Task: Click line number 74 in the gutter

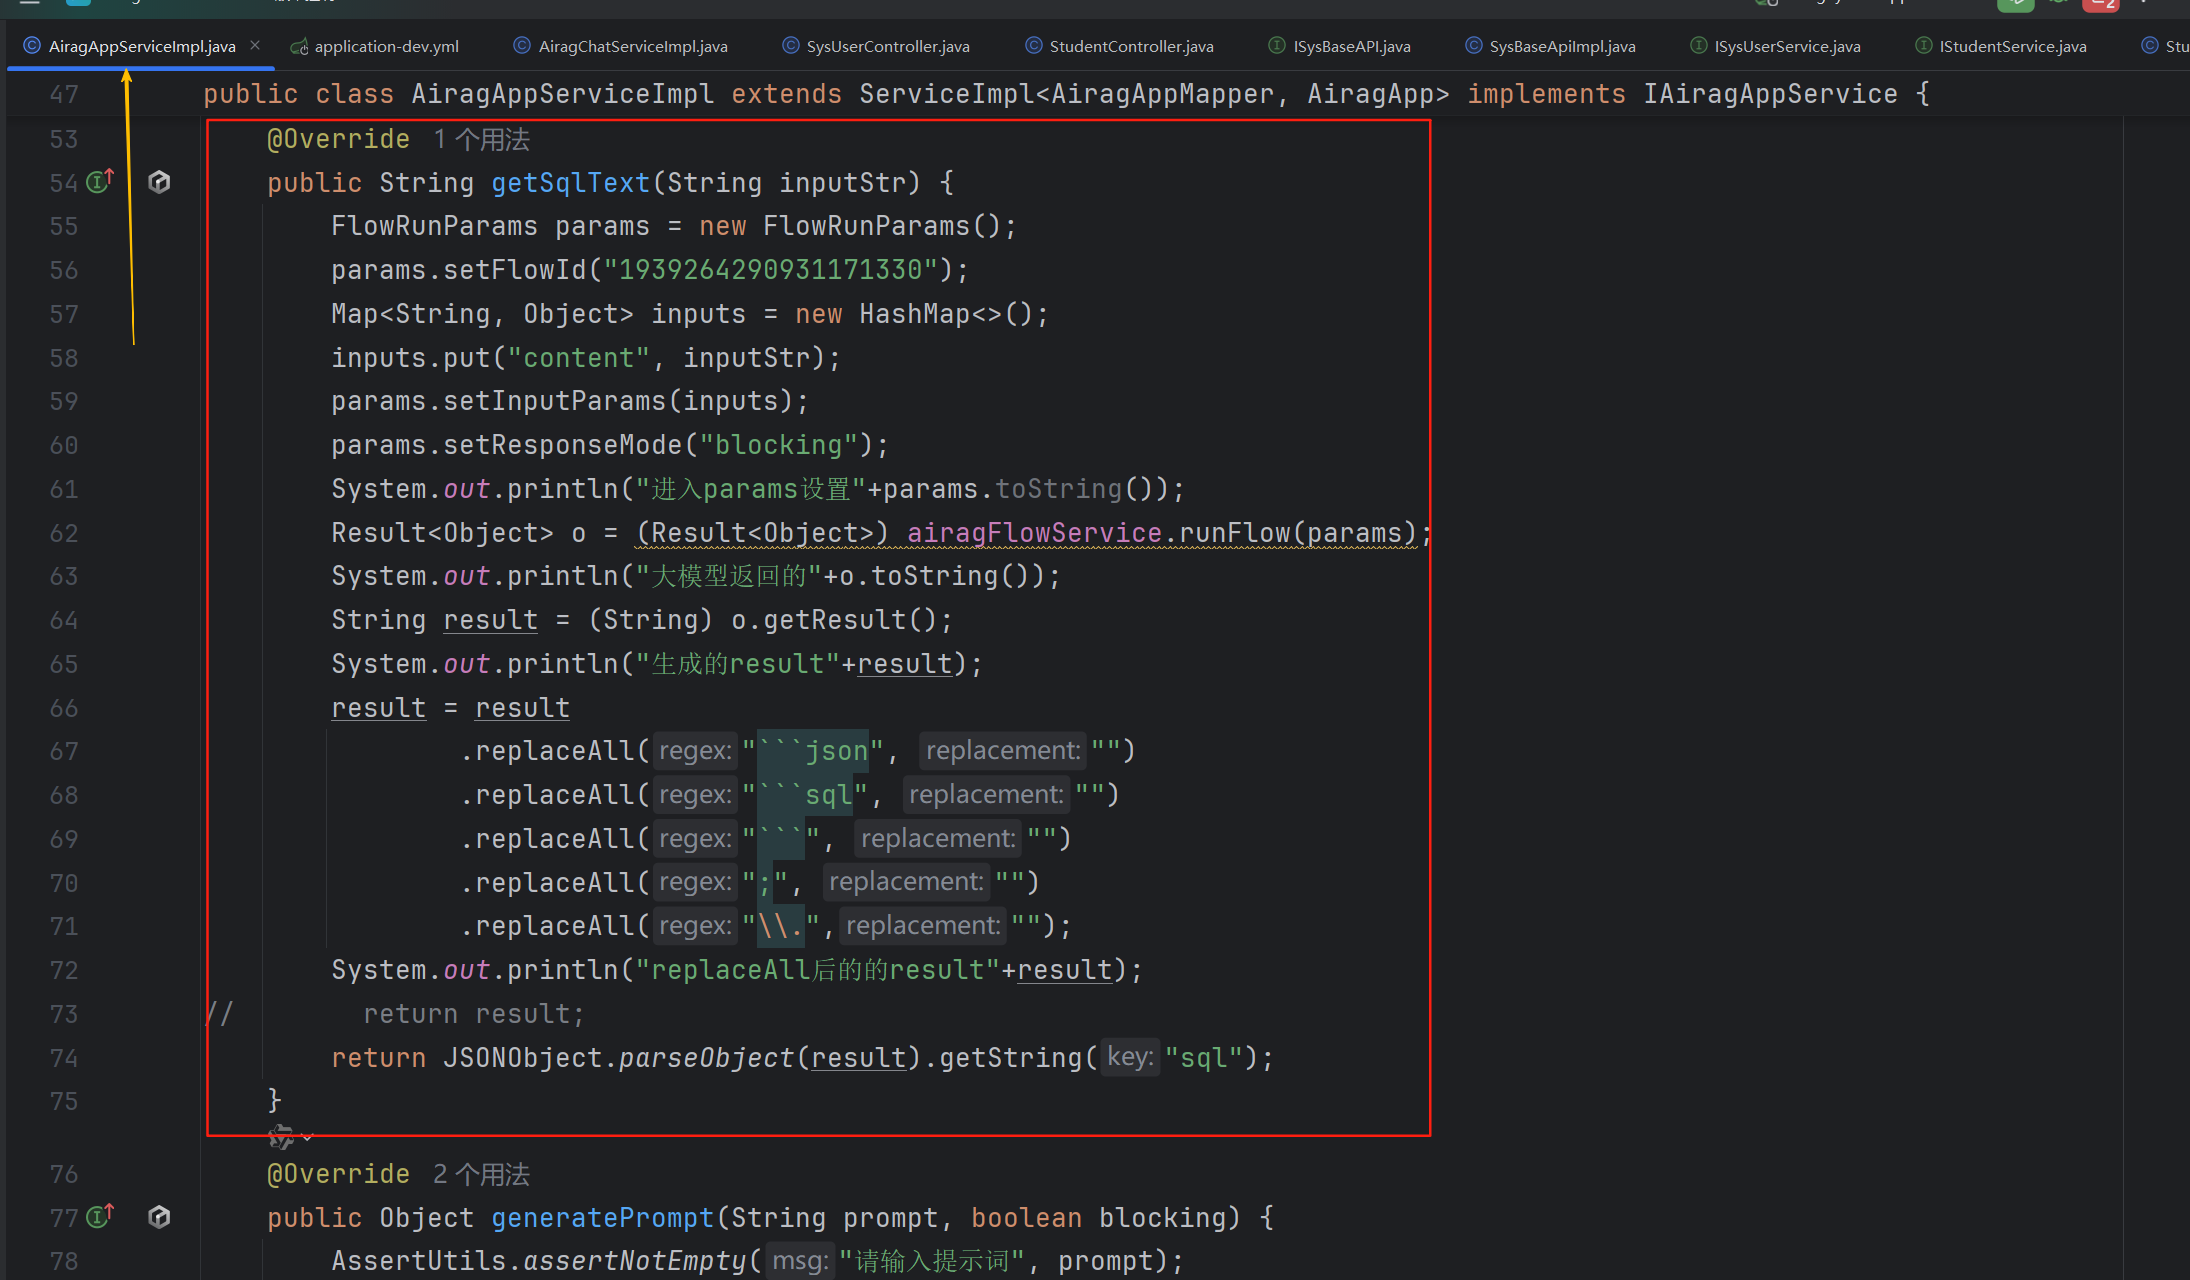Action: click(x=64, y=1058)
